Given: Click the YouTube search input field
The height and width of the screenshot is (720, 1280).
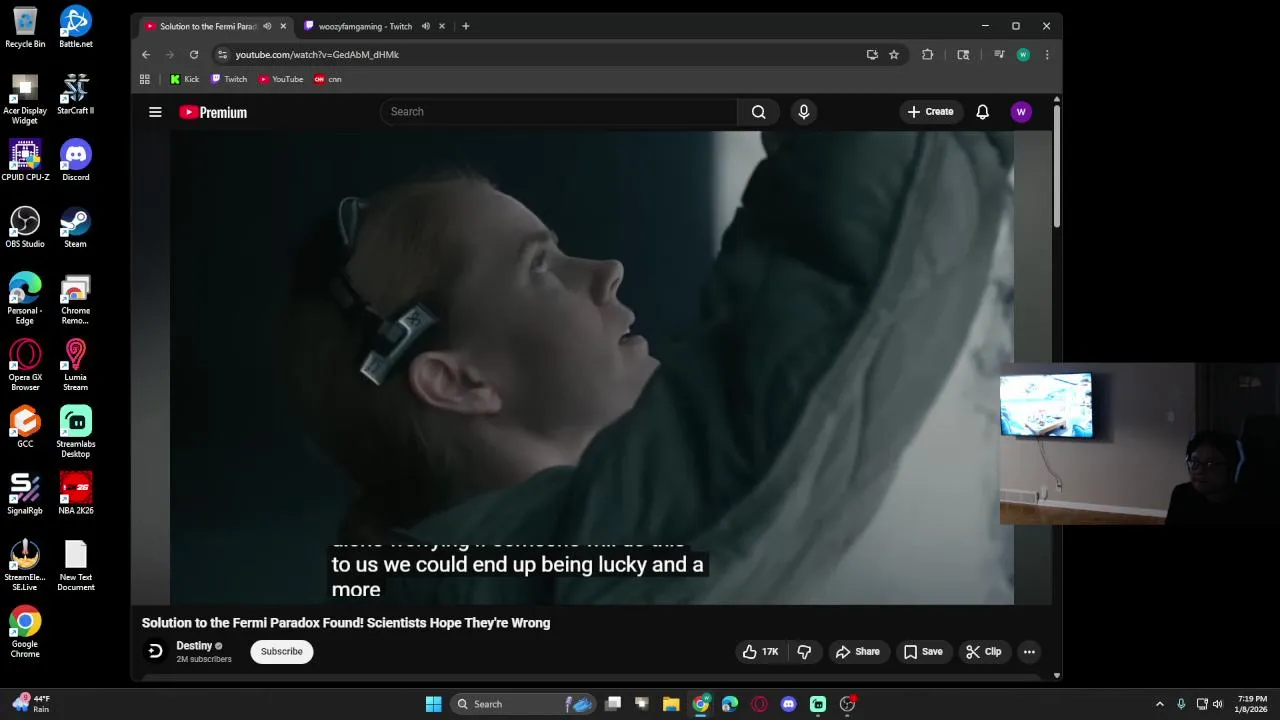Looking at the screenshot, I should coord(558,112).
